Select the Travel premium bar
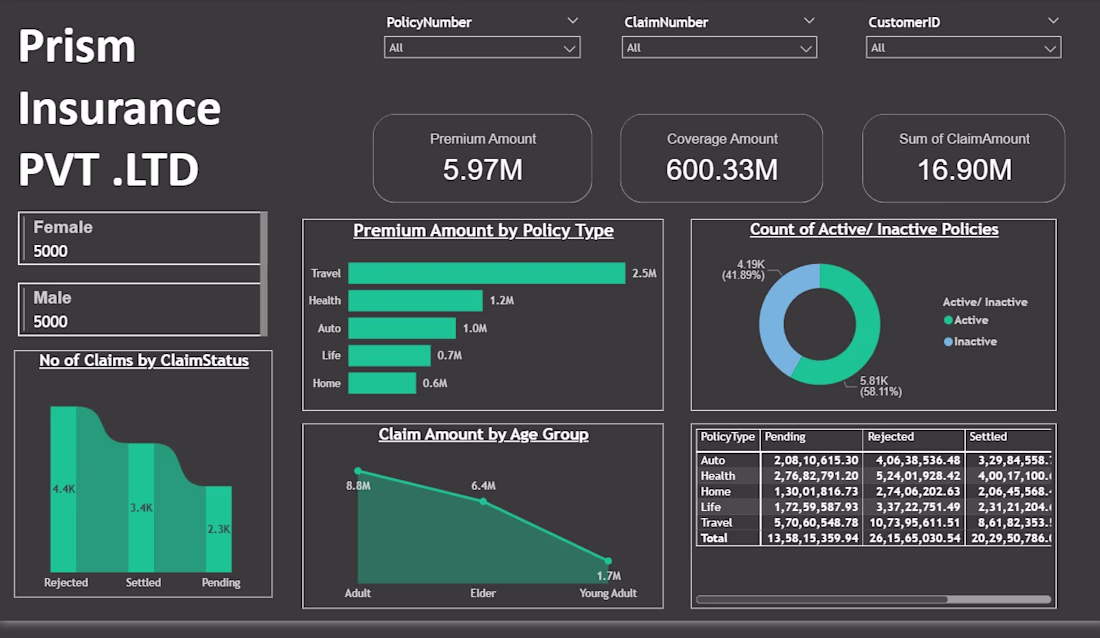1100x638 pixels. (x=487, y=273)
